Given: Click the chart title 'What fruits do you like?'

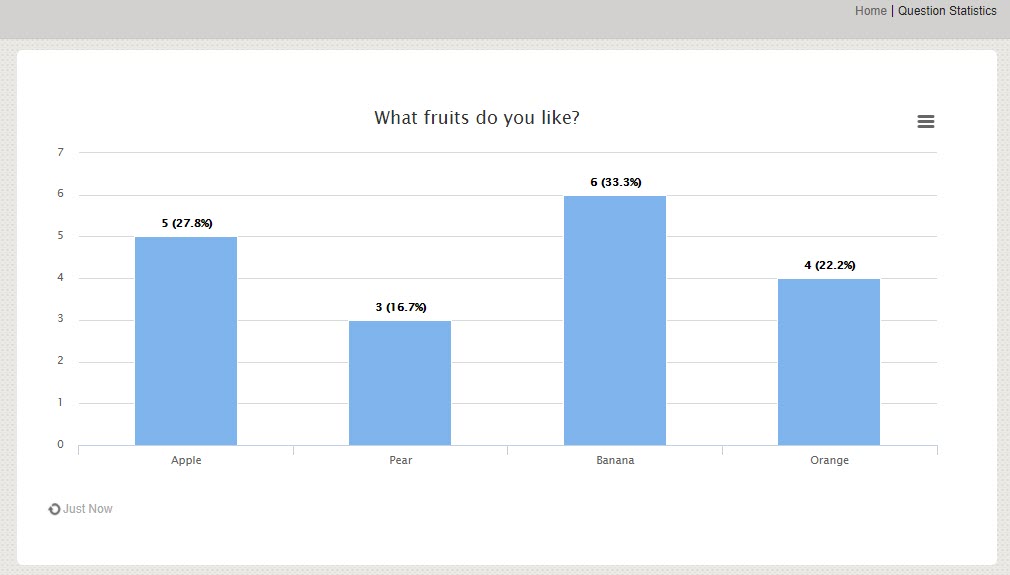Looking at the screenshot, I should point(477,118).
